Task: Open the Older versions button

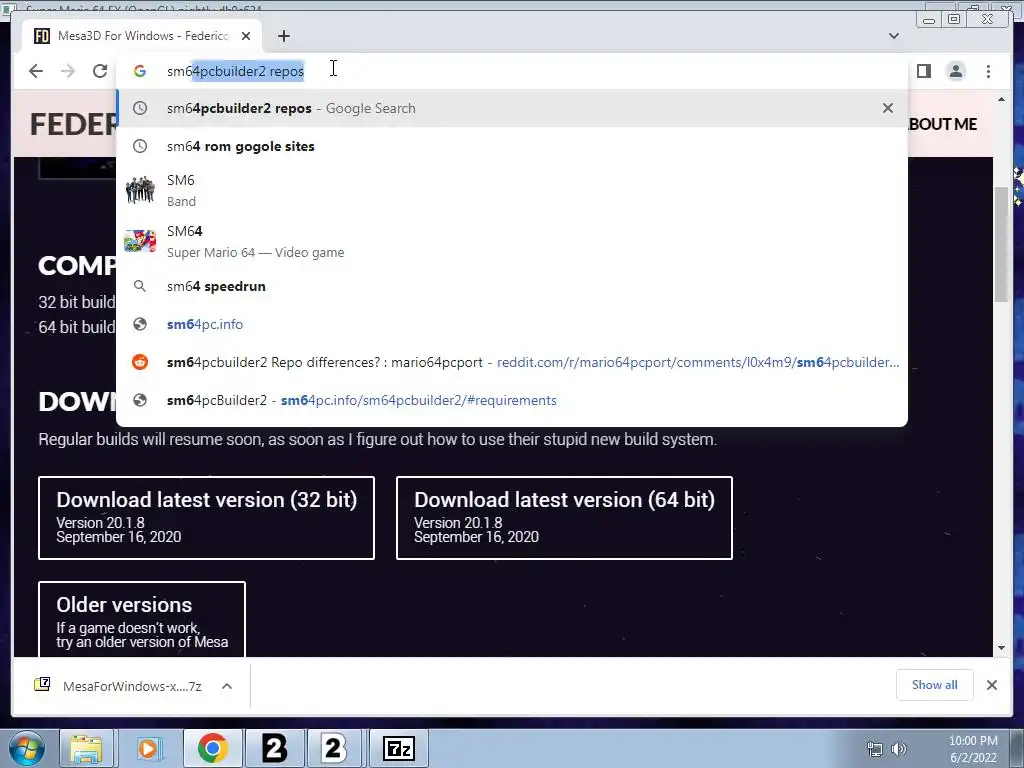Action: click(142, 618)
